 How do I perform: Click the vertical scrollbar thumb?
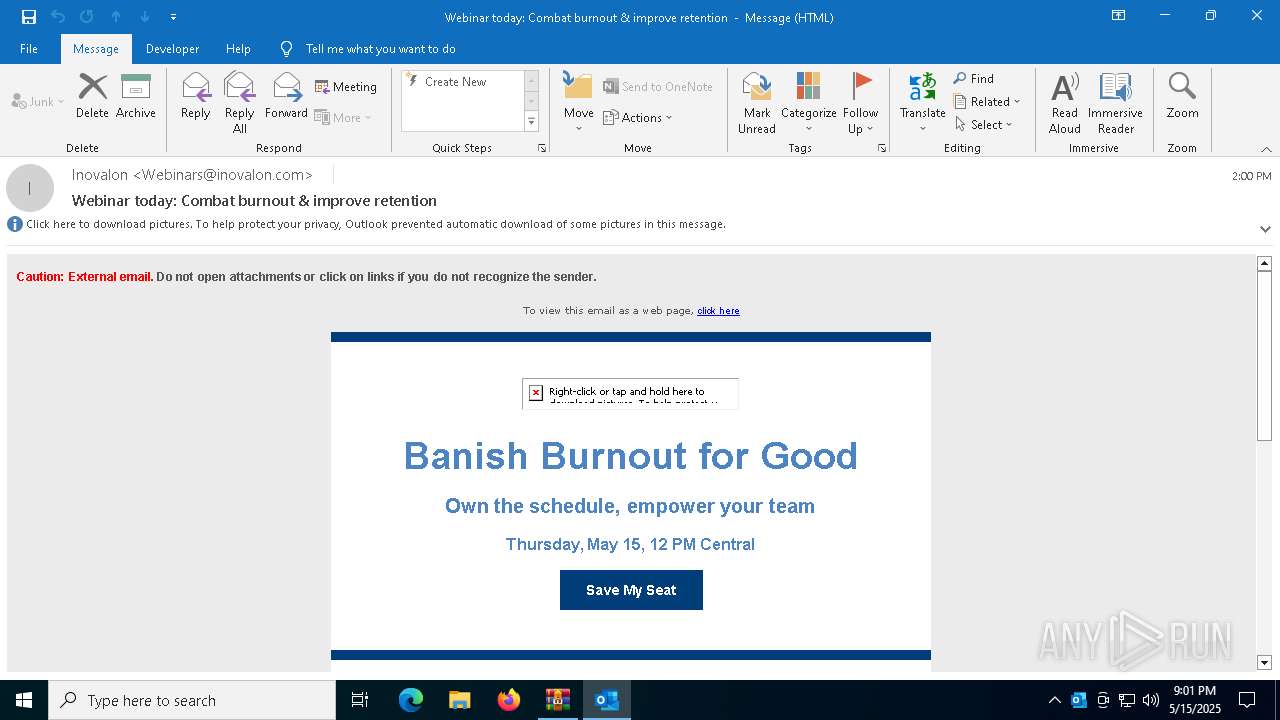[x=1264, y=355]
